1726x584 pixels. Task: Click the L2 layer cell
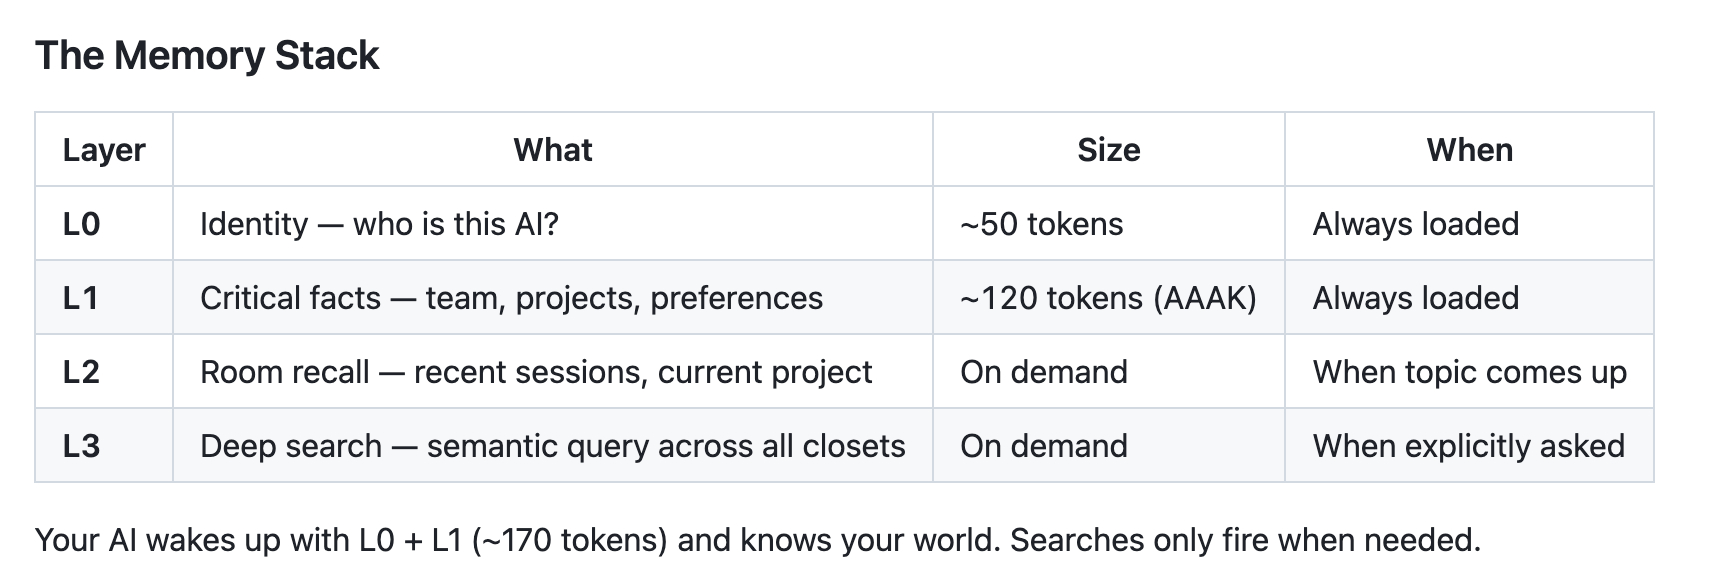click(x=104, y=372)
